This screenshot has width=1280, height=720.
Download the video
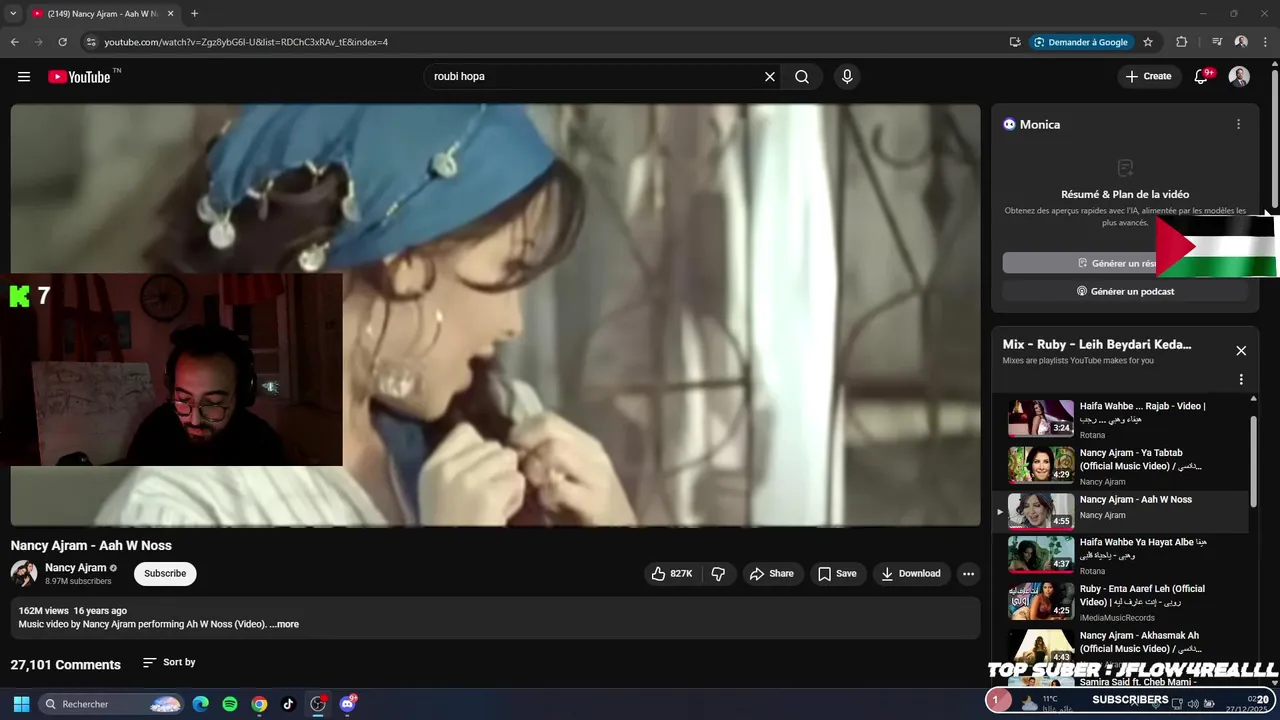[911, 574]
